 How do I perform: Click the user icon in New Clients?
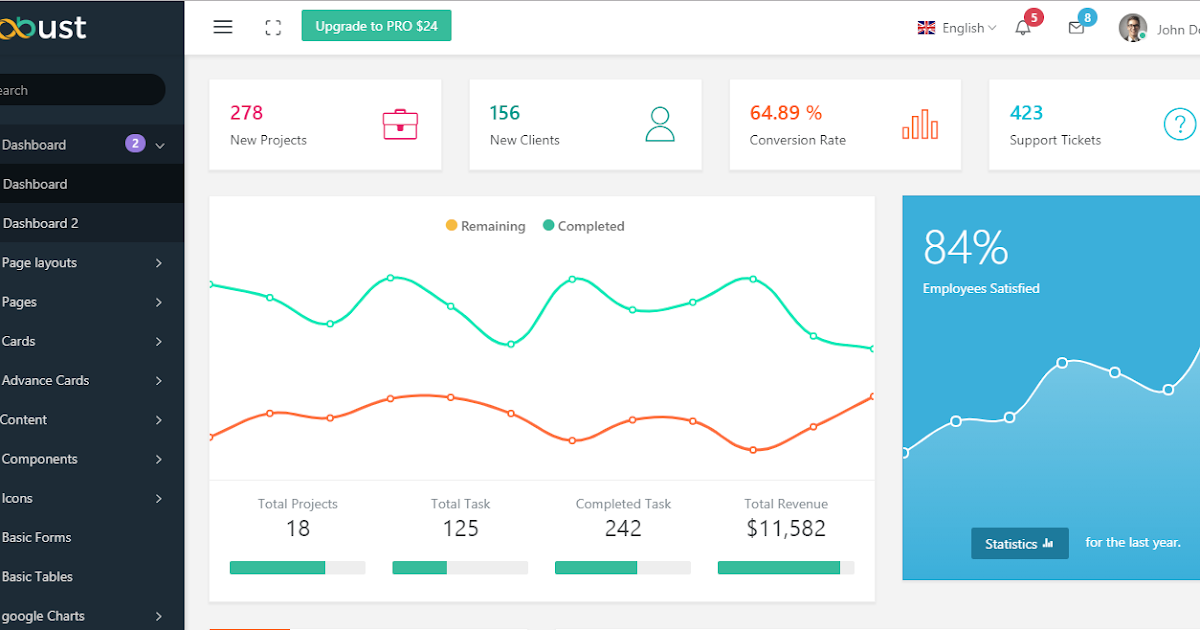[x=660, y=124]
